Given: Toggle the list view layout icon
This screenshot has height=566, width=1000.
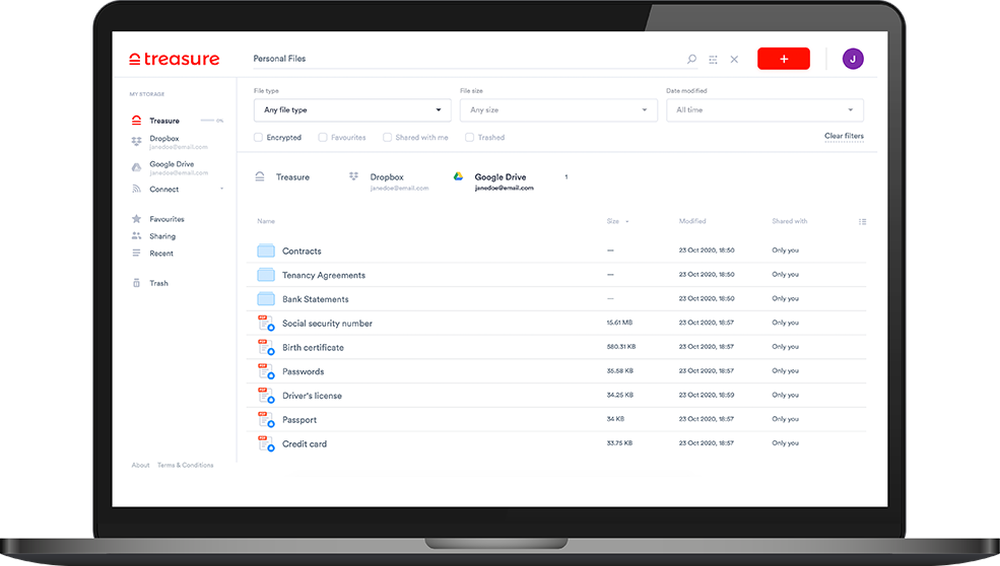Looking at the screenshot, I should pos(862,221).
